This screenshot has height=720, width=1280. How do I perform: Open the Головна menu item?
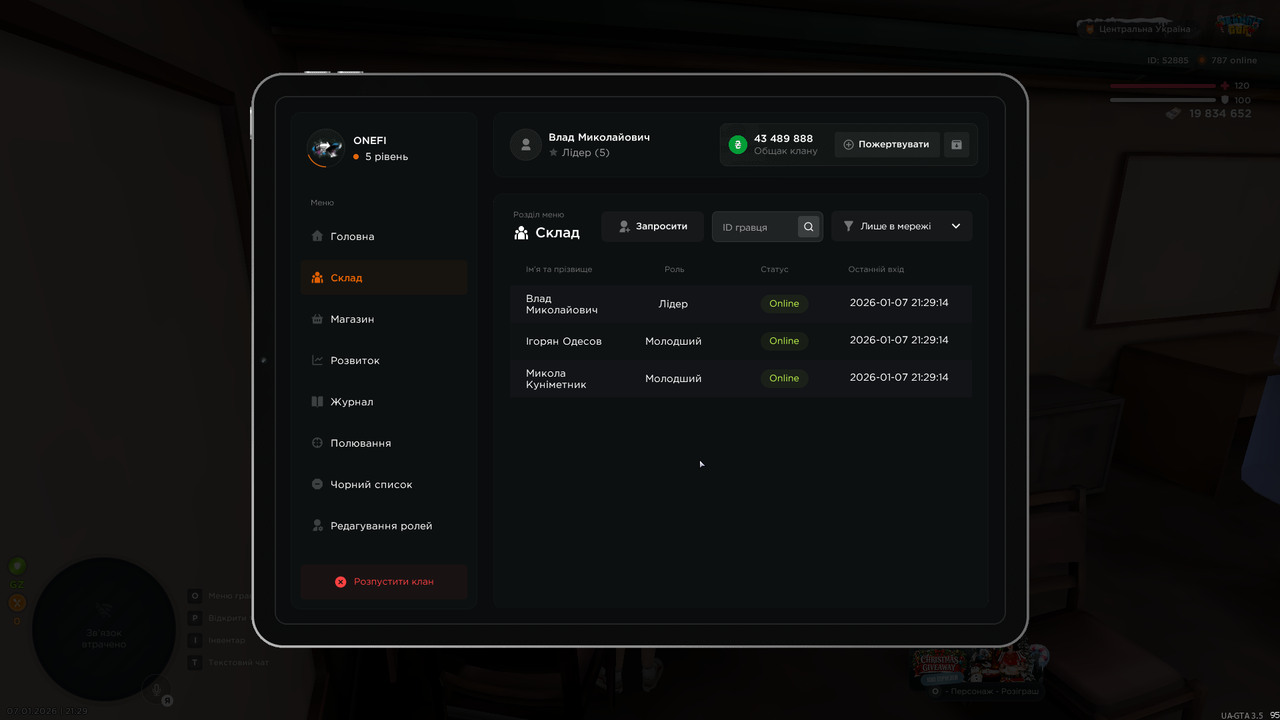[x=384, y=237]
